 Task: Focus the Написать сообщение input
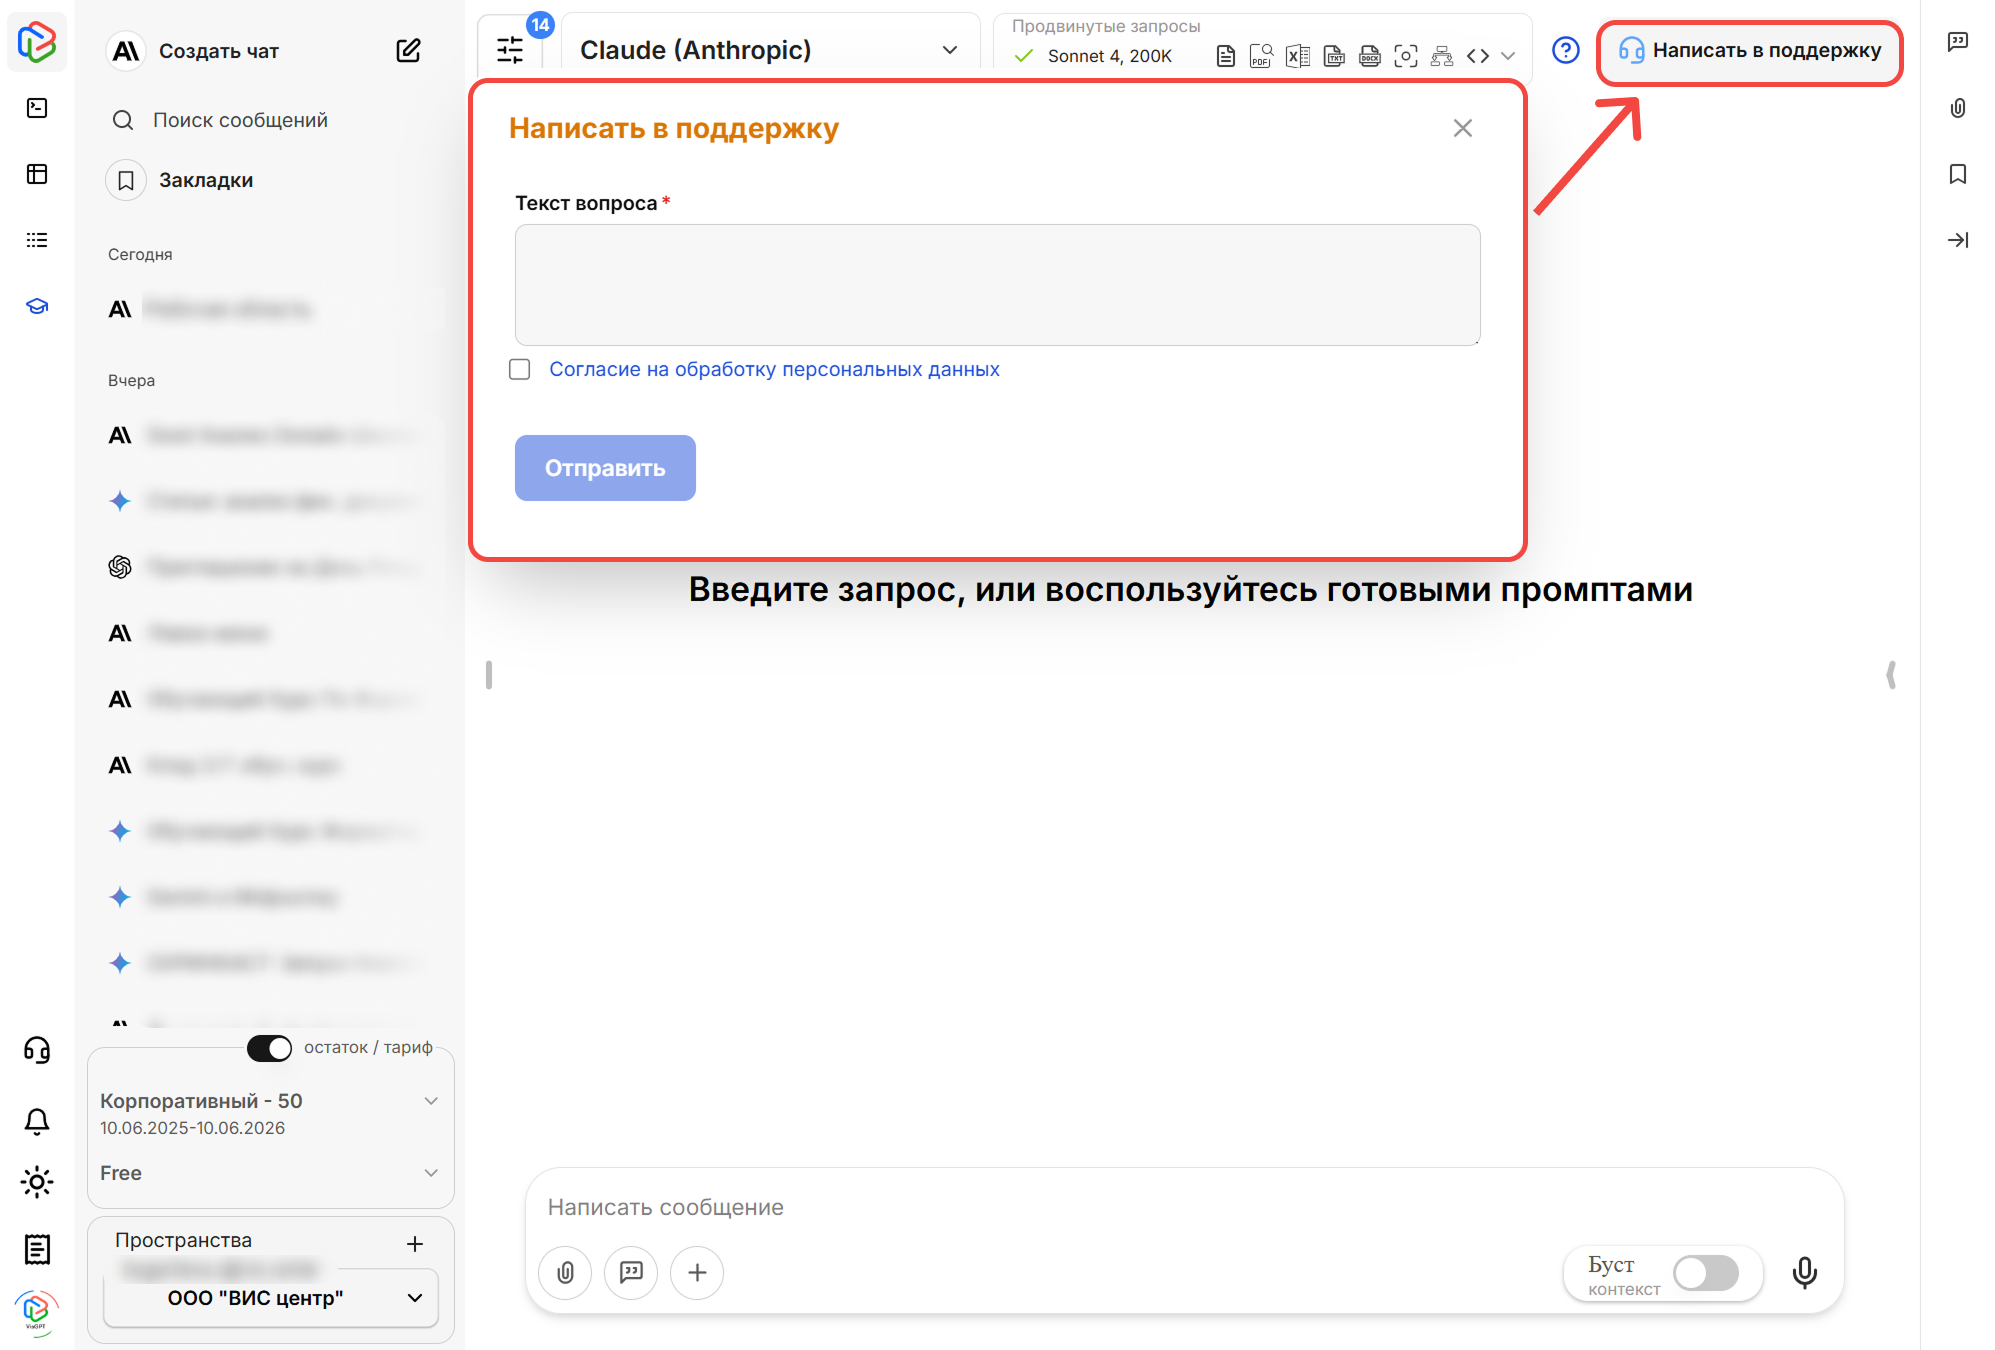pos(1185,1207)
